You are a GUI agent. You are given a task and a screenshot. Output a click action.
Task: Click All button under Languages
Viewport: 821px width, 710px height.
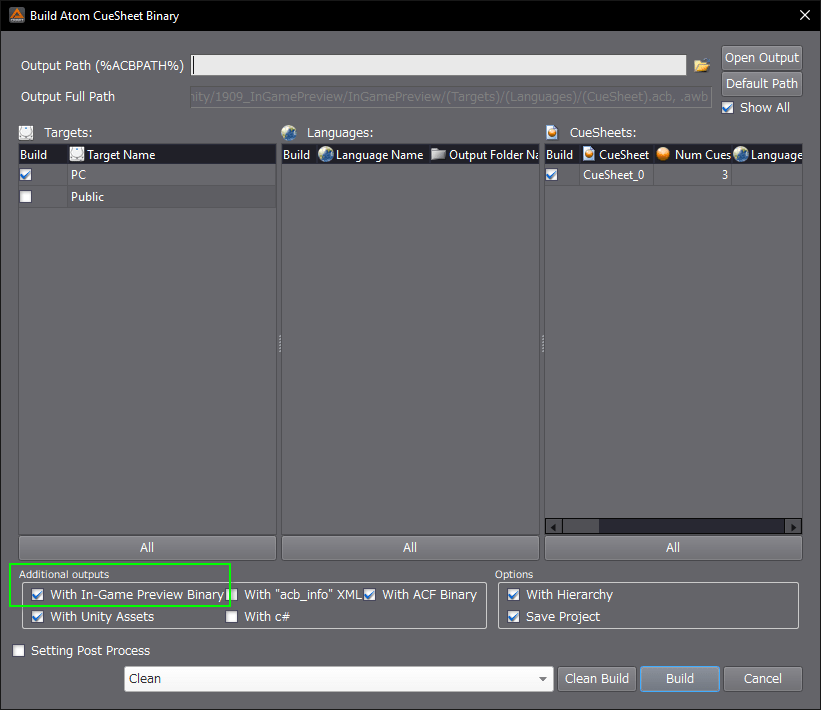[410, 548]
